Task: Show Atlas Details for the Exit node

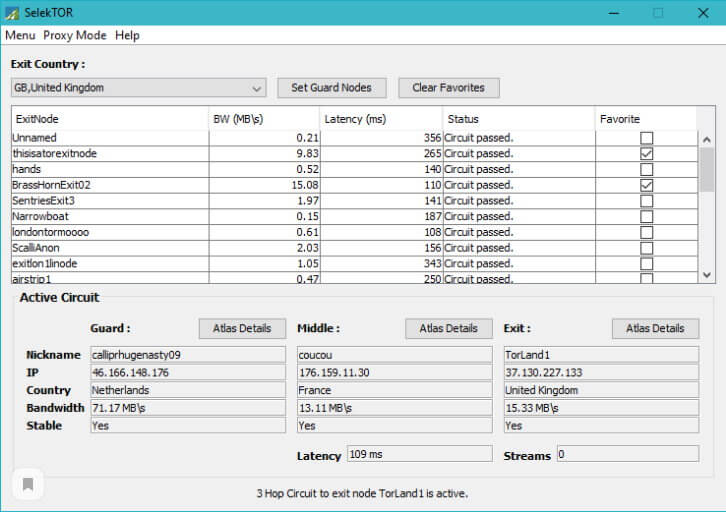Action: point(655,328)
